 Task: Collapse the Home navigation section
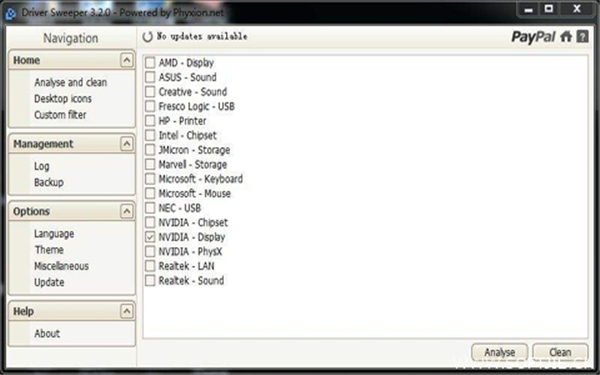(x=127, y=60)
